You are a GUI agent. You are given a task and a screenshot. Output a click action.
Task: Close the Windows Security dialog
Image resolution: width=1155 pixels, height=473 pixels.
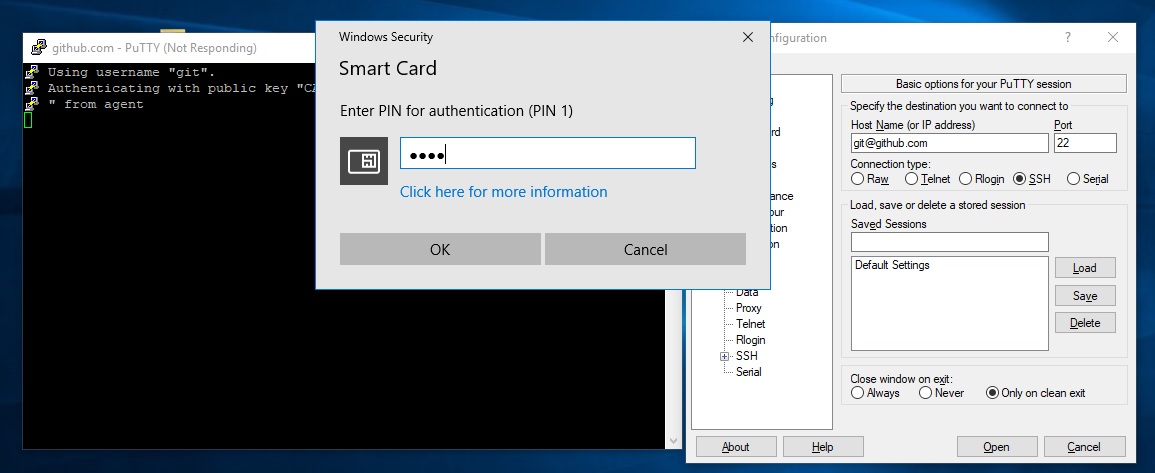pyautogui.click(x=748, y=37)
